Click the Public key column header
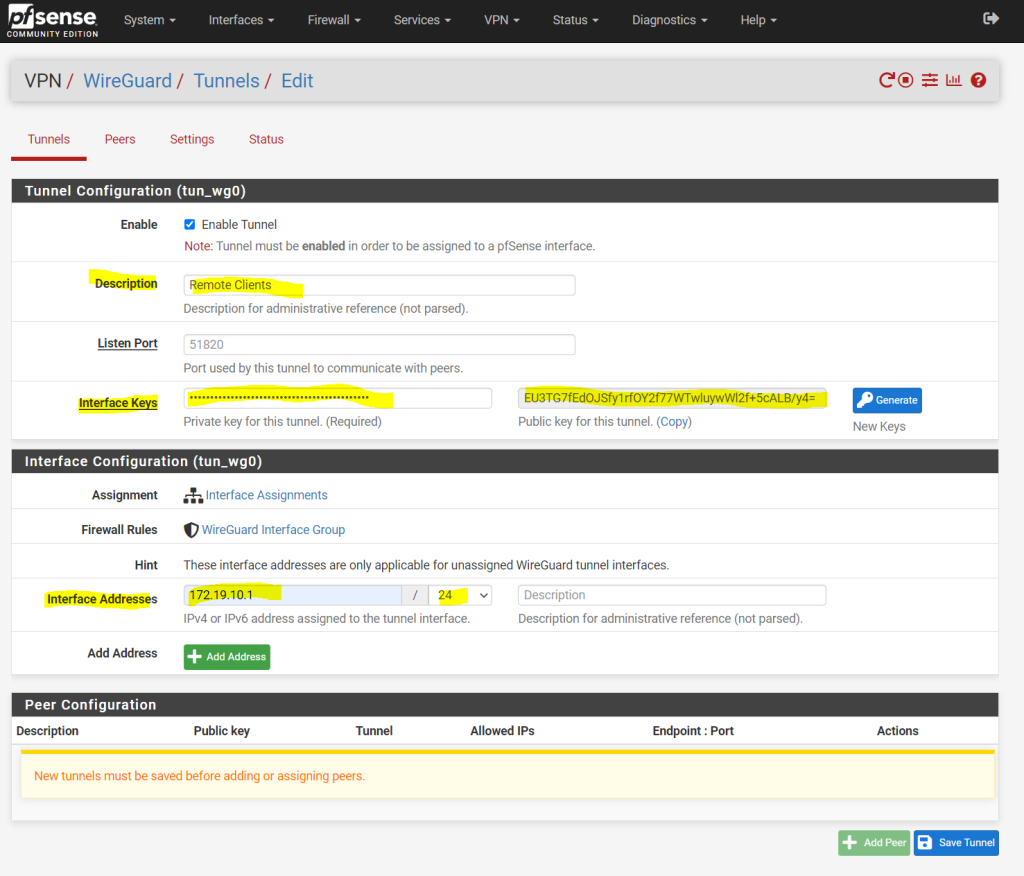 [x=221, y=731]
